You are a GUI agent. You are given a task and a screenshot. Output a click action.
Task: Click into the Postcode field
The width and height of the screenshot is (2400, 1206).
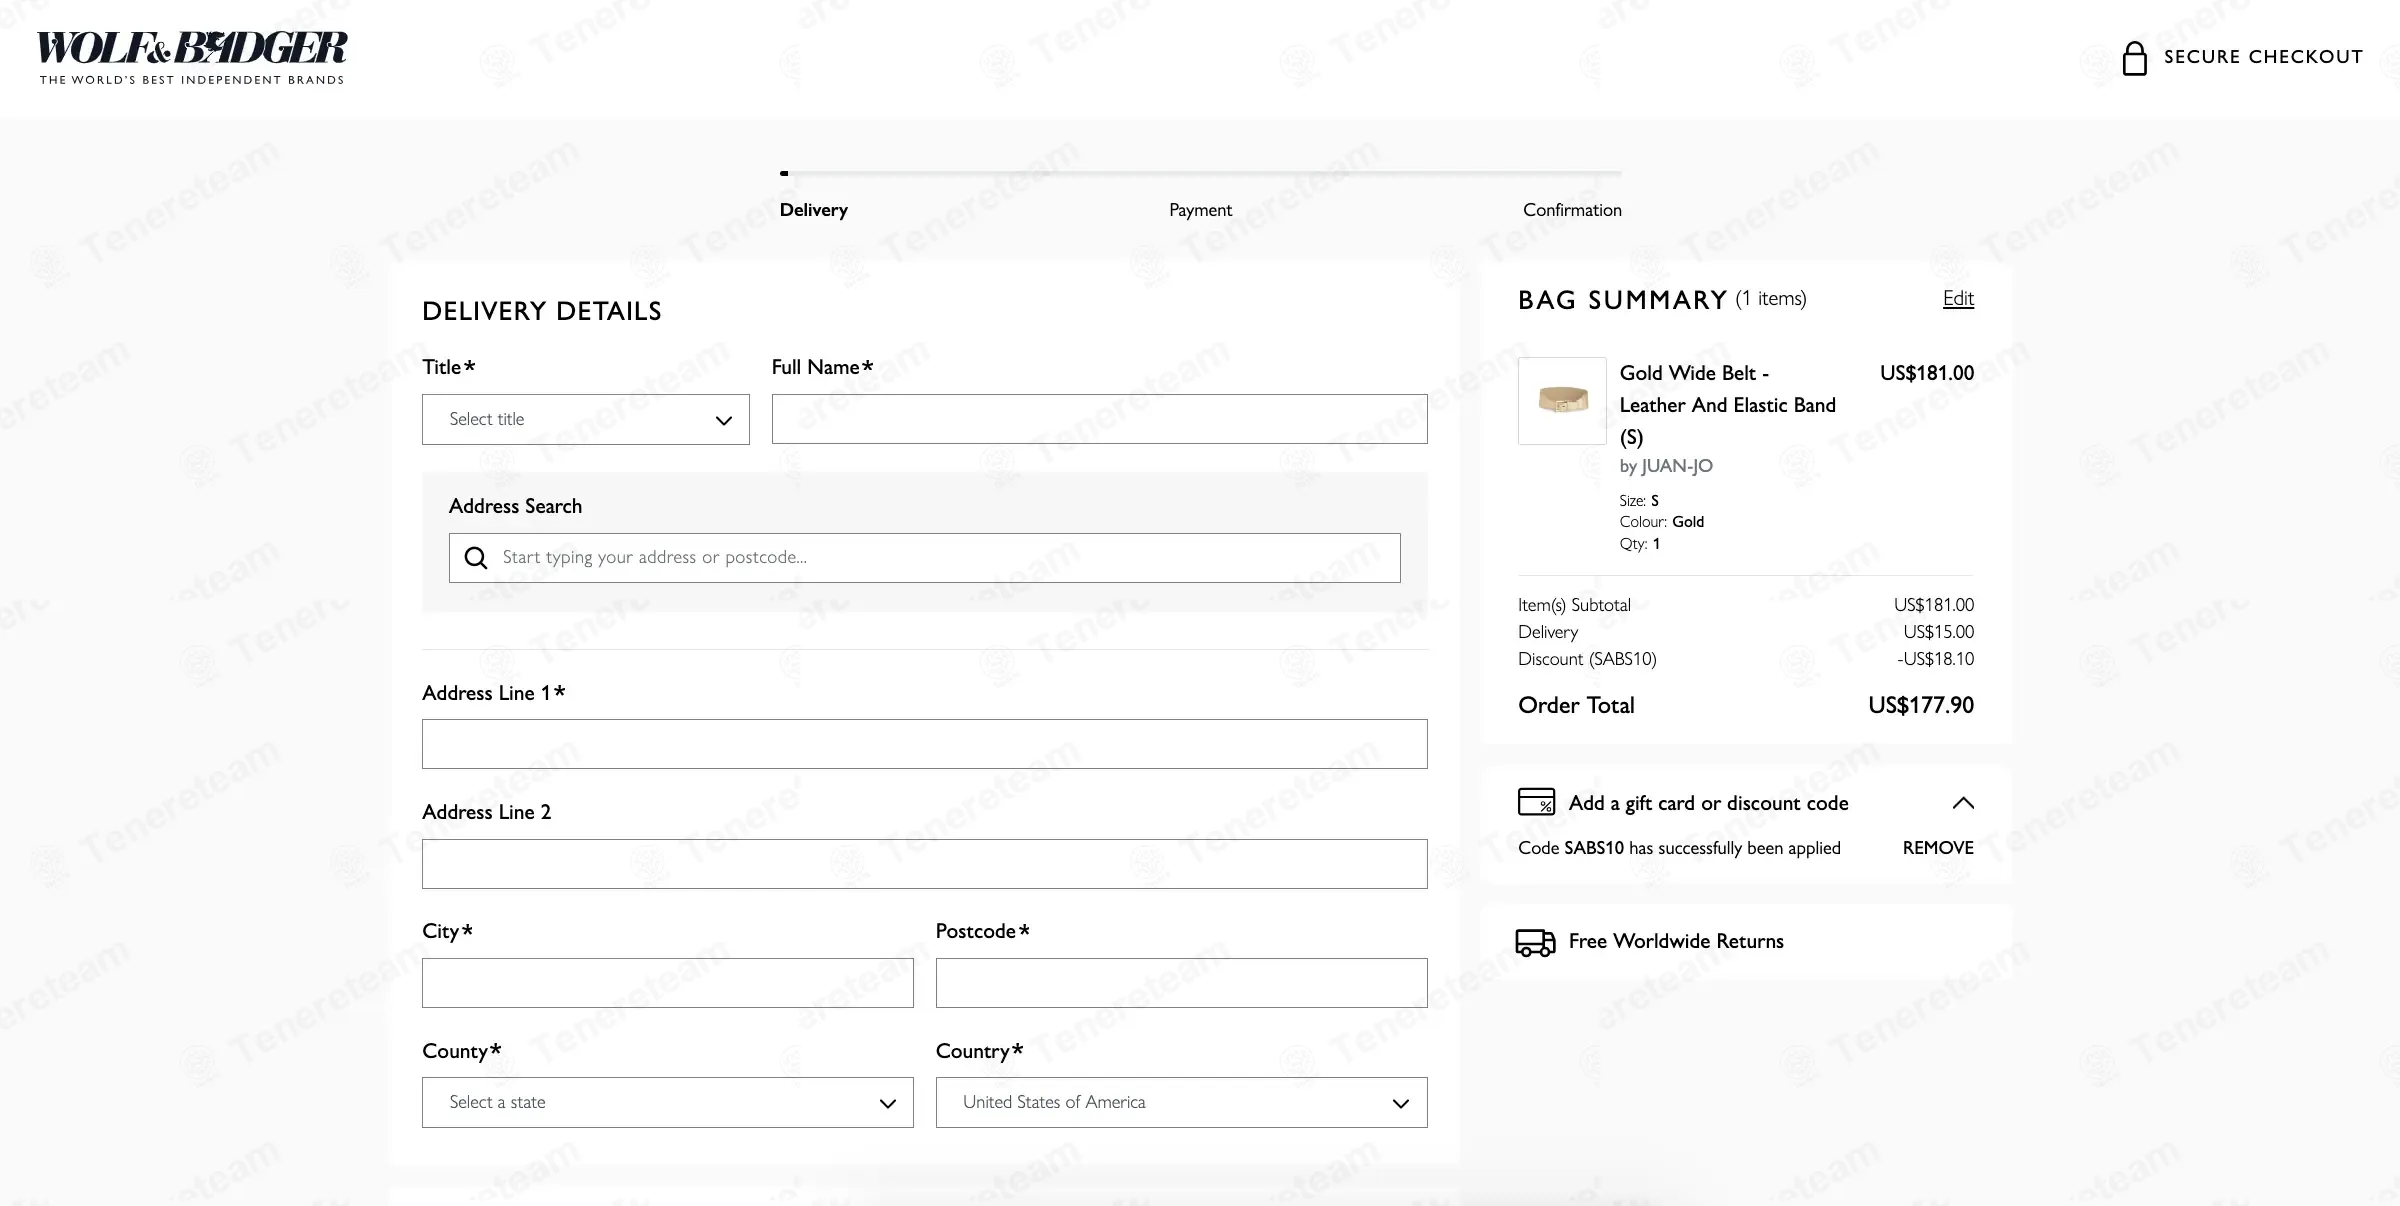[1181, 984]
